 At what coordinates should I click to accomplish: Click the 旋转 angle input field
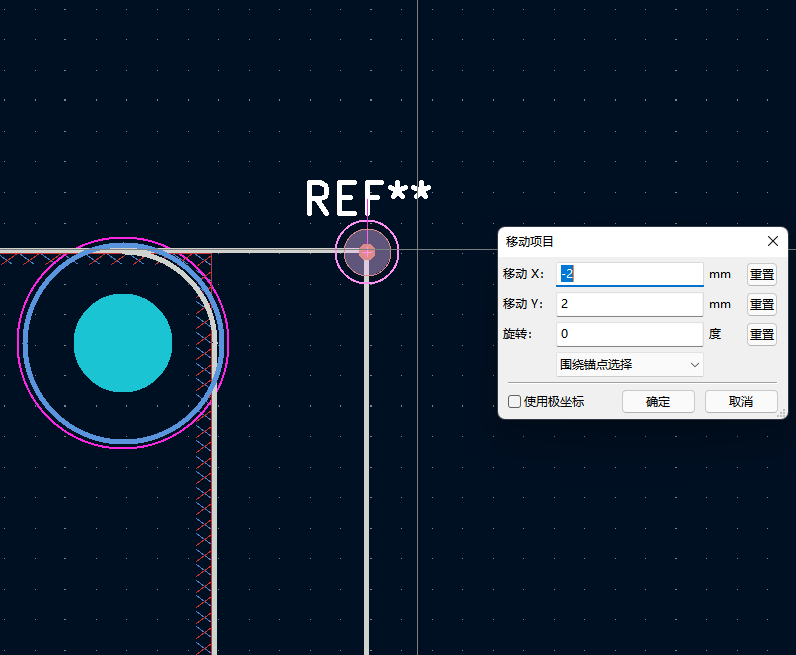629,334
